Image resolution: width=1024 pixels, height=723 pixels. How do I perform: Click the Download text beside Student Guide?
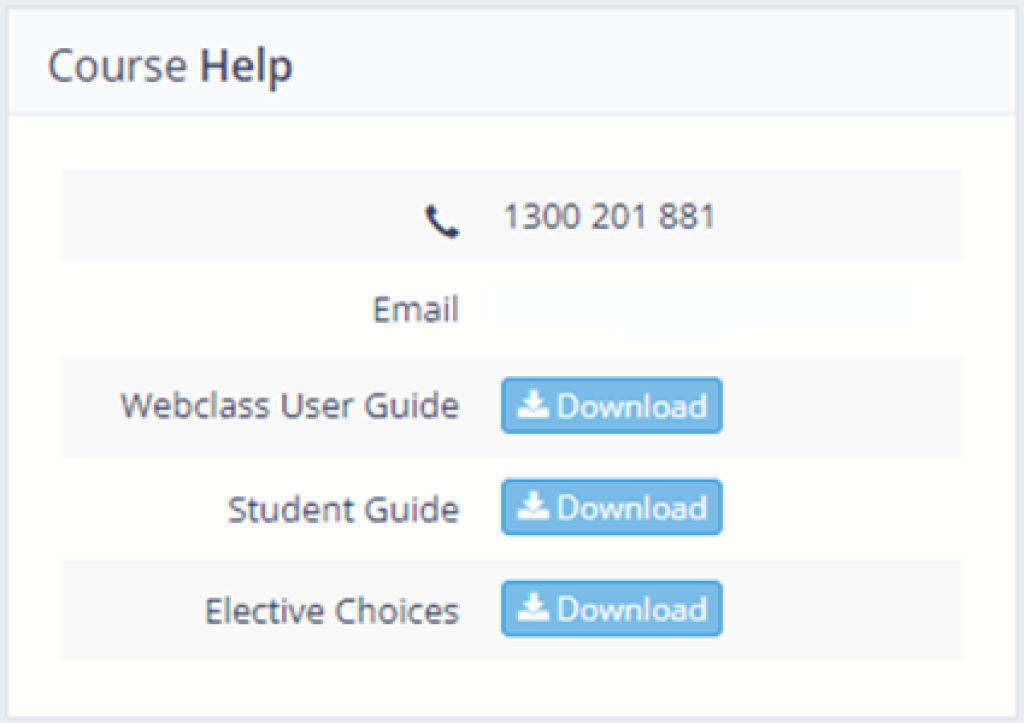pos(632,507)
